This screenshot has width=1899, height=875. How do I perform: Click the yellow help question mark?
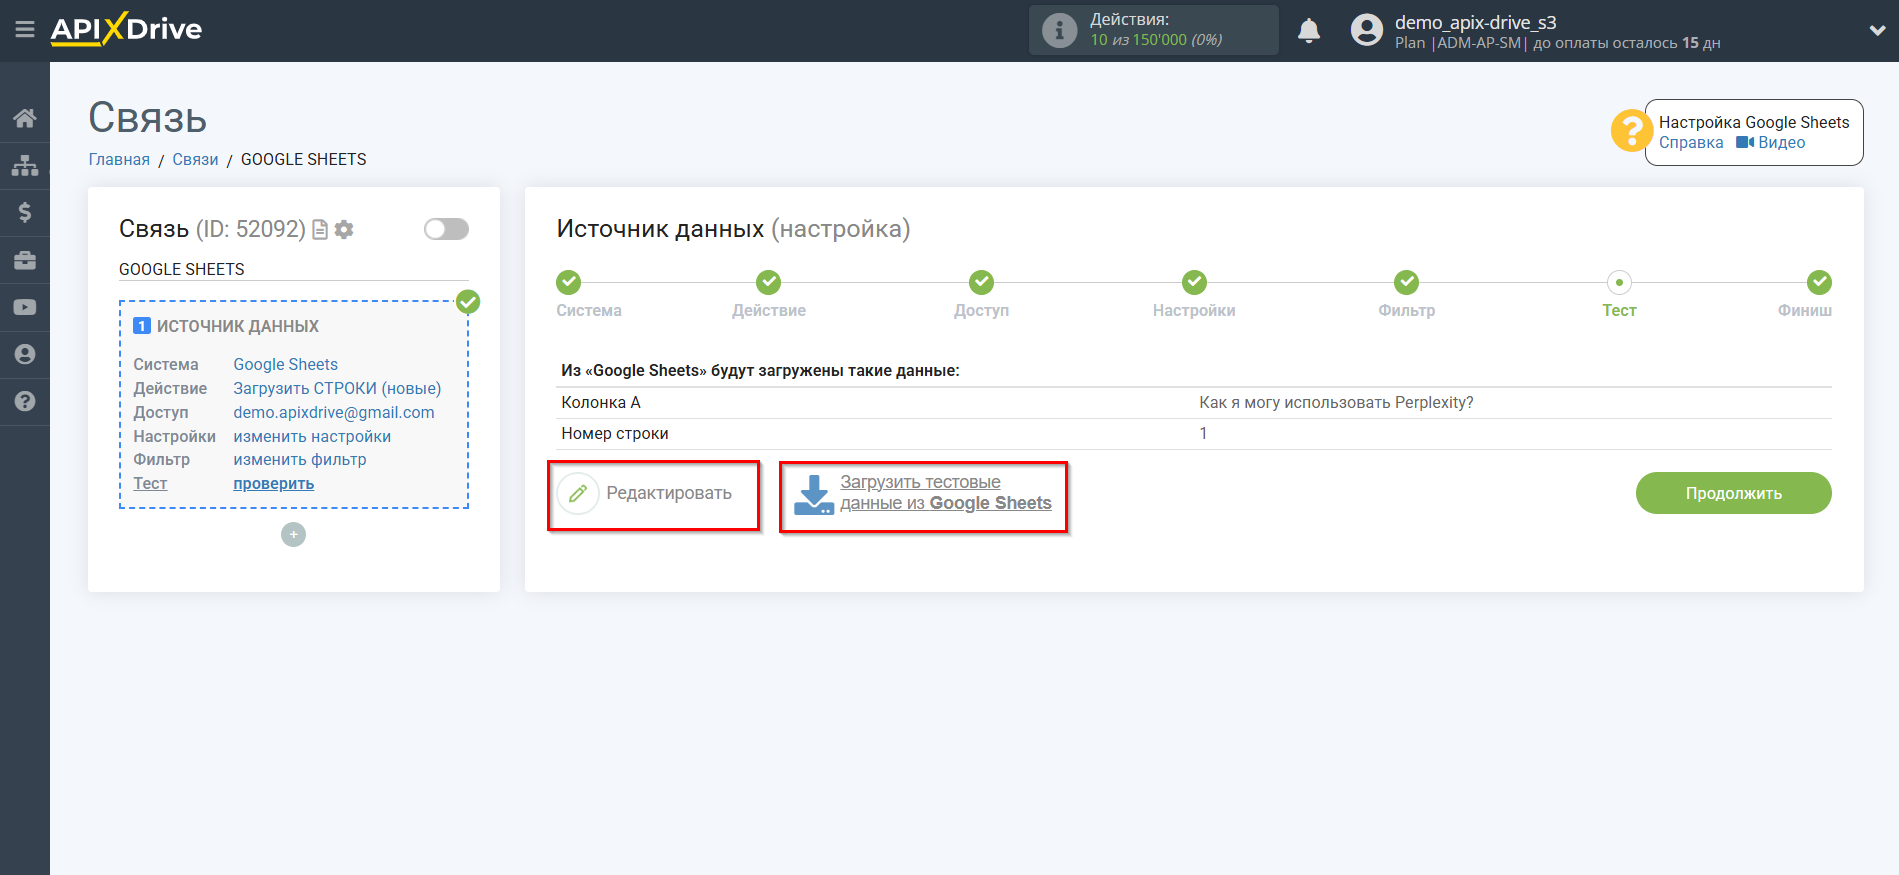click(1631, 131)
